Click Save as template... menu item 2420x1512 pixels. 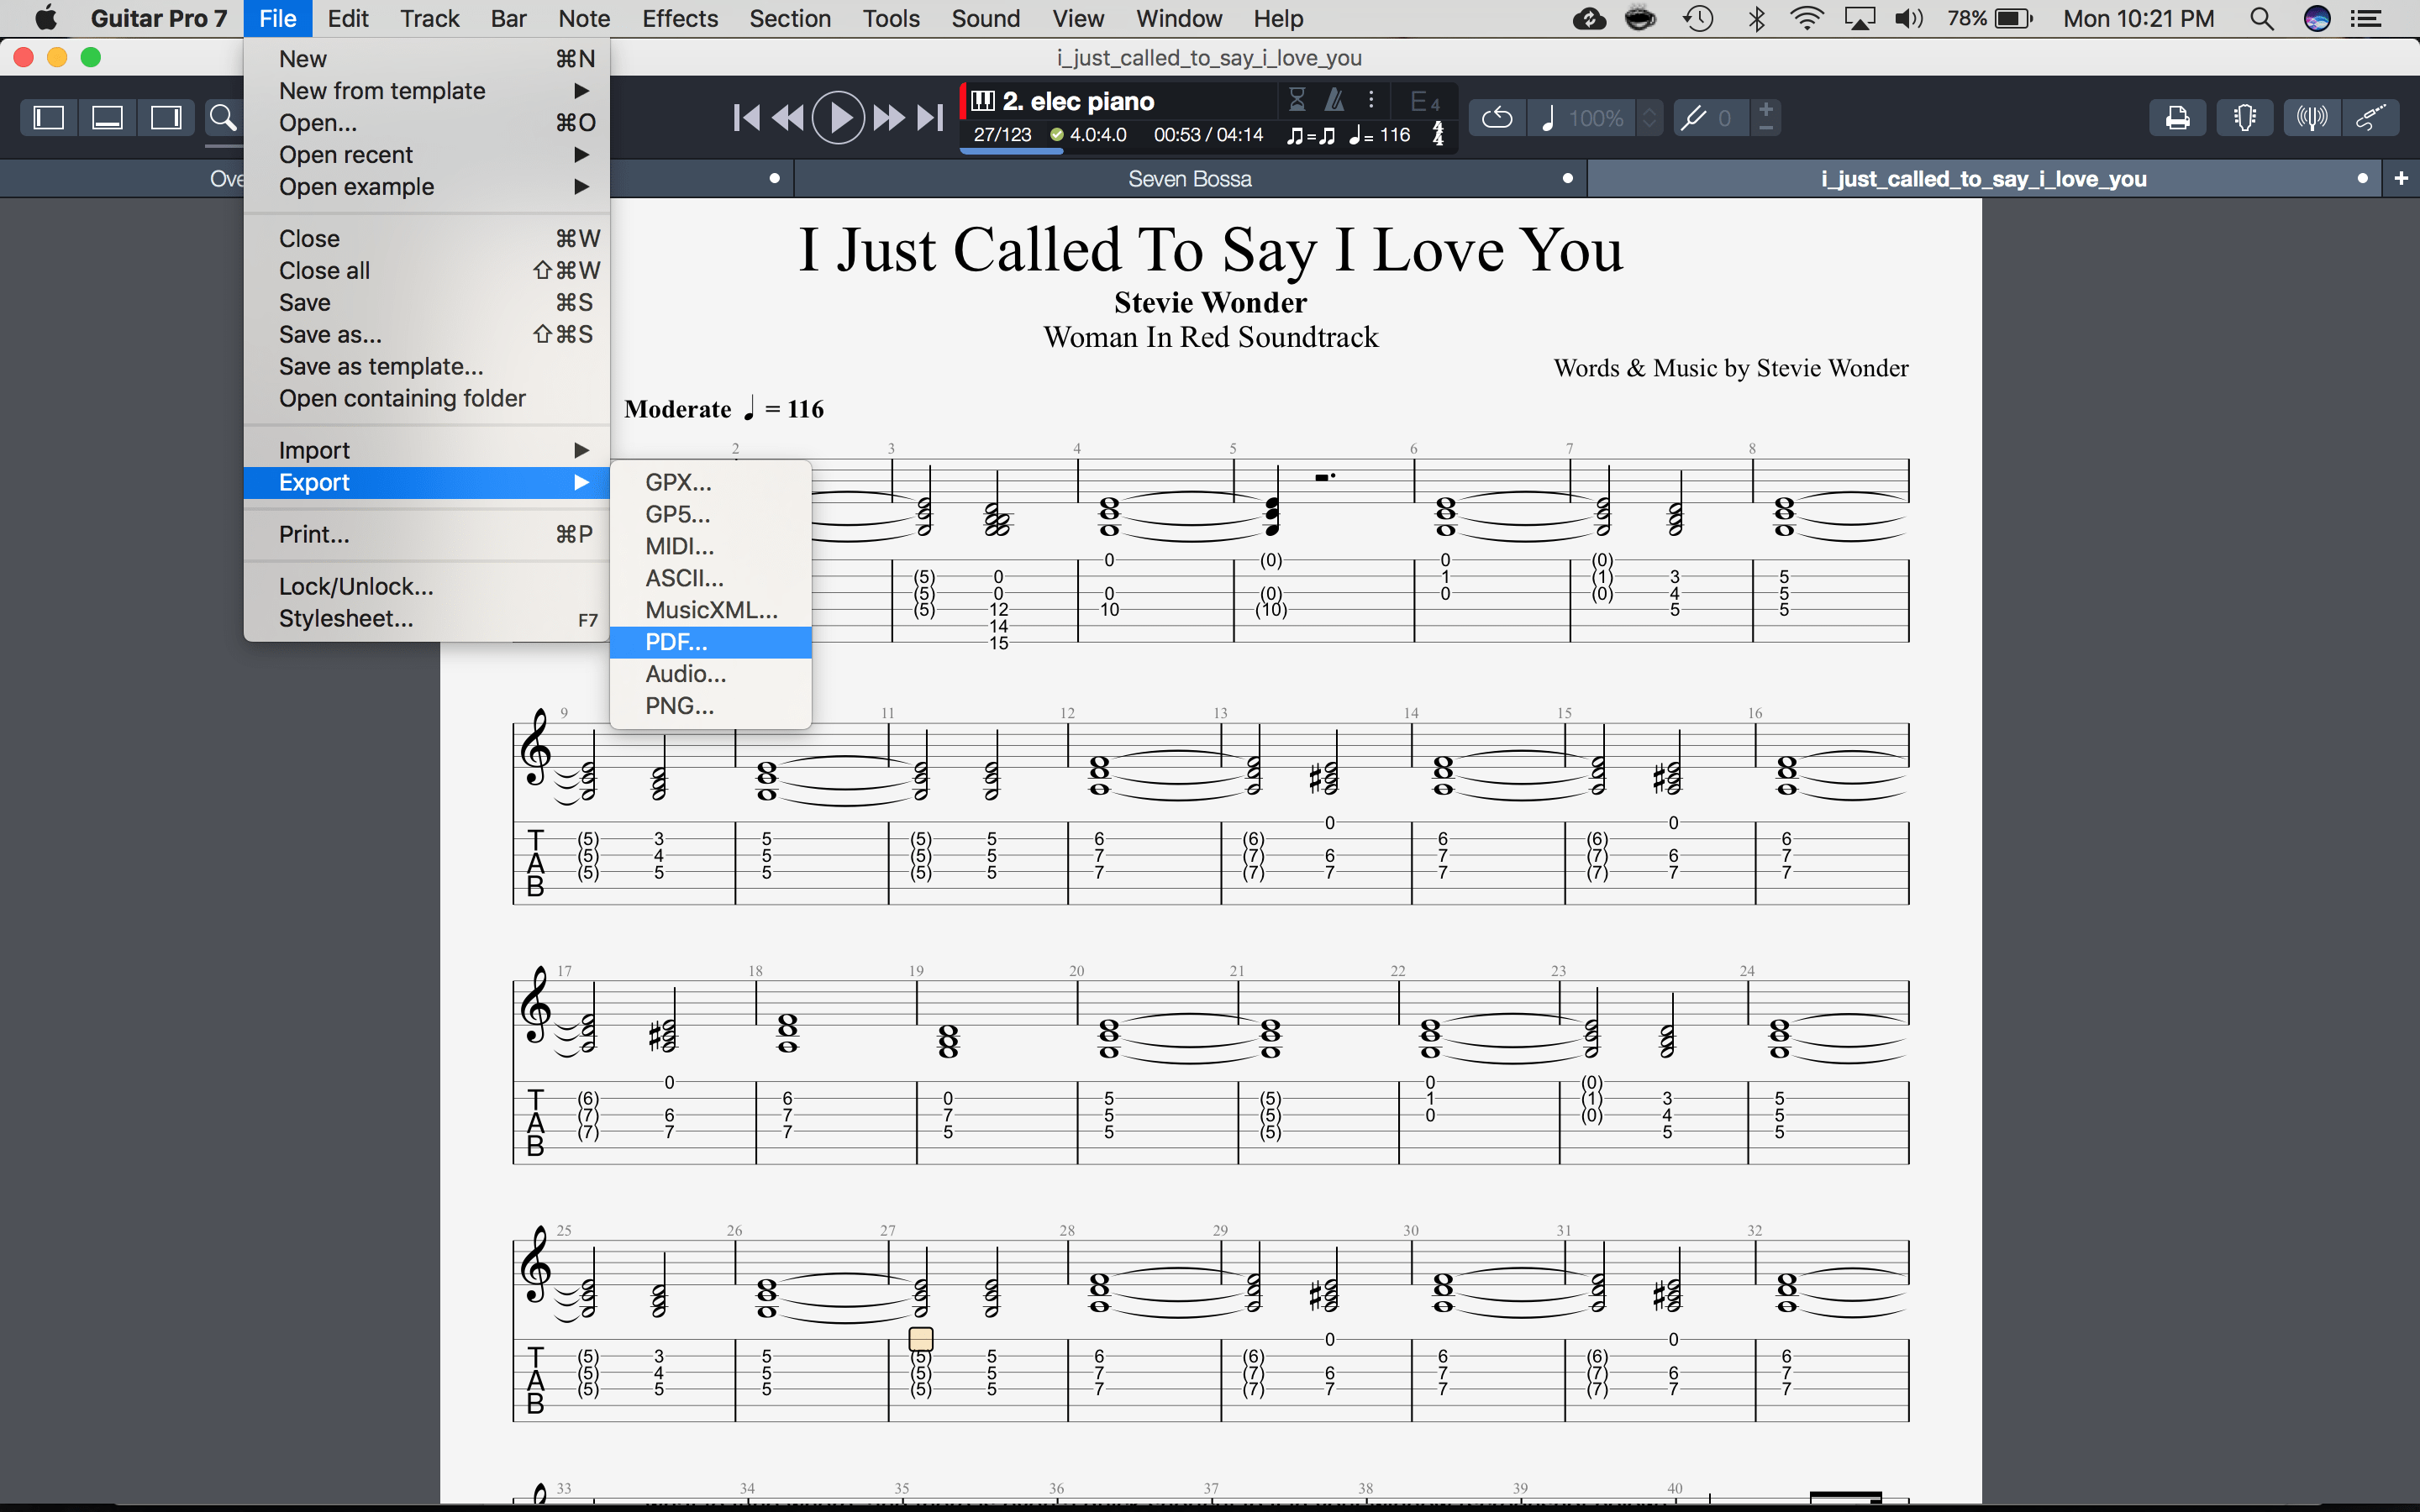pos(427,366)
